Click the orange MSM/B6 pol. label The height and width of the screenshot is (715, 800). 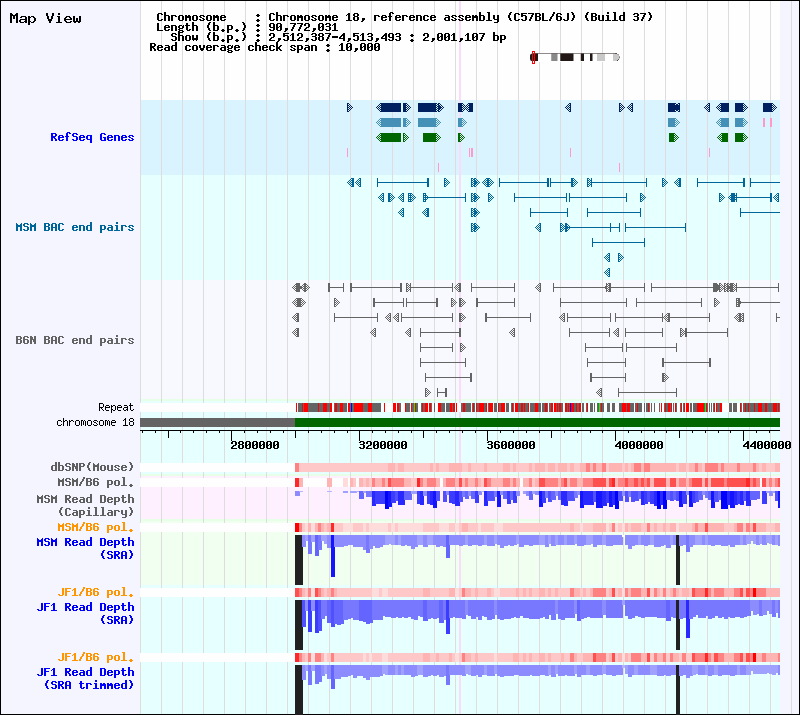[95, 527]
